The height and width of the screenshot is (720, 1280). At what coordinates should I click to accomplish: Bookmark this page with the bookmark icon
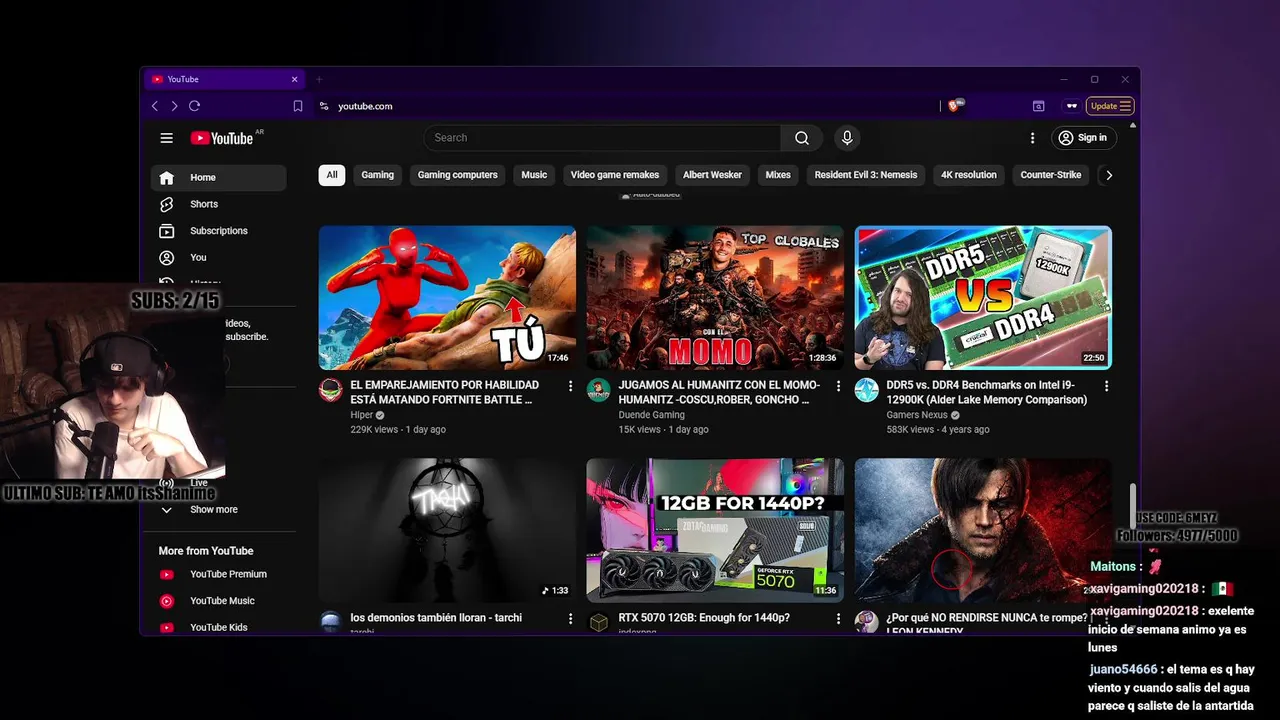pos(298,106)
